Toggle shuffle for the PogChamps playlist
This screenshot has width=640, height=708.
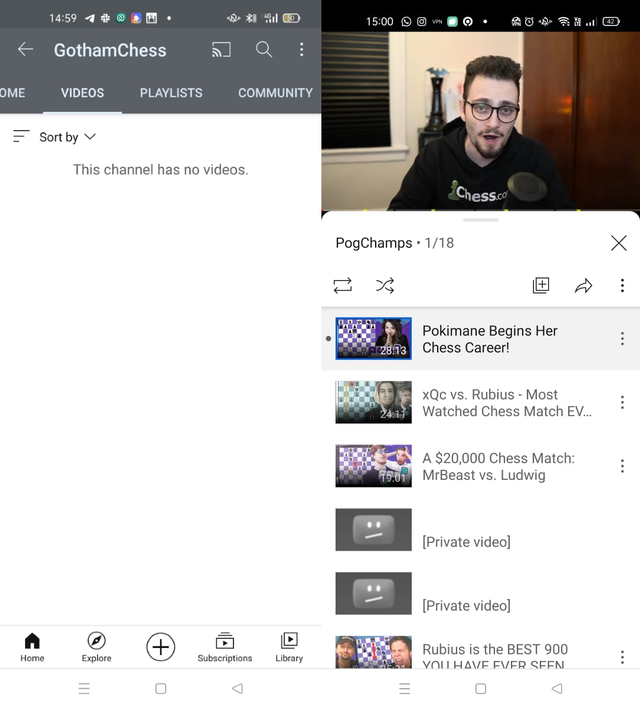[385, 285]
